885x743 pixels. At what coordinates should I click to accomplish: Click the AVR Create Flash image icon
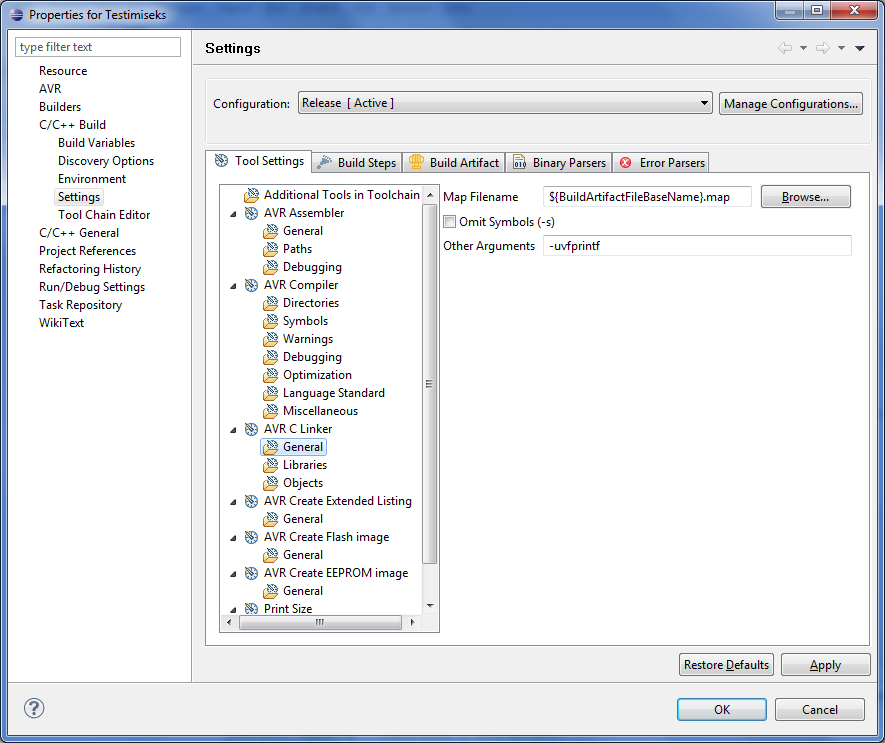(251, 537)
